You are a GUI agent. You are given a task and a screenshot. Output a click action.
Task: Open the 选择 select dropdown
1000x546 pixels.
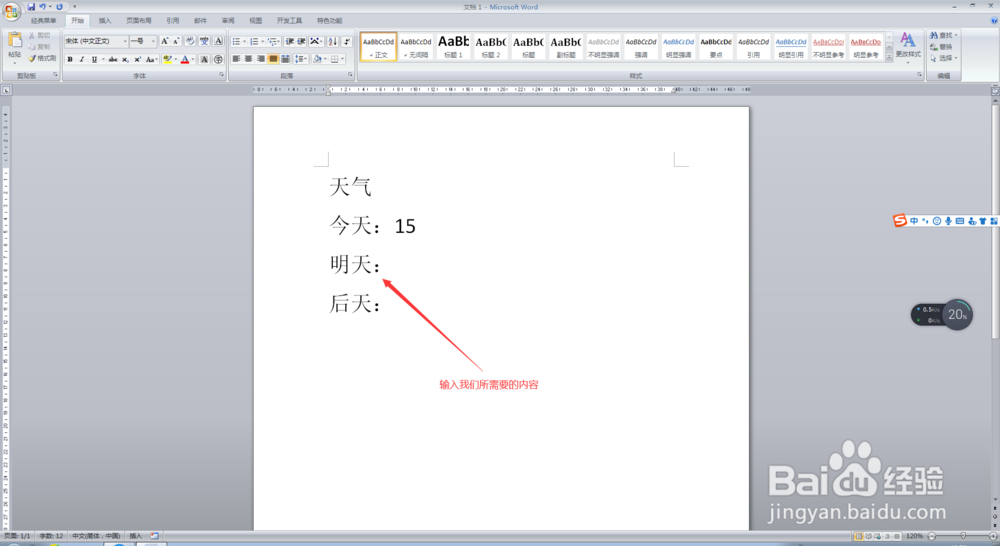tap(943, 58)
